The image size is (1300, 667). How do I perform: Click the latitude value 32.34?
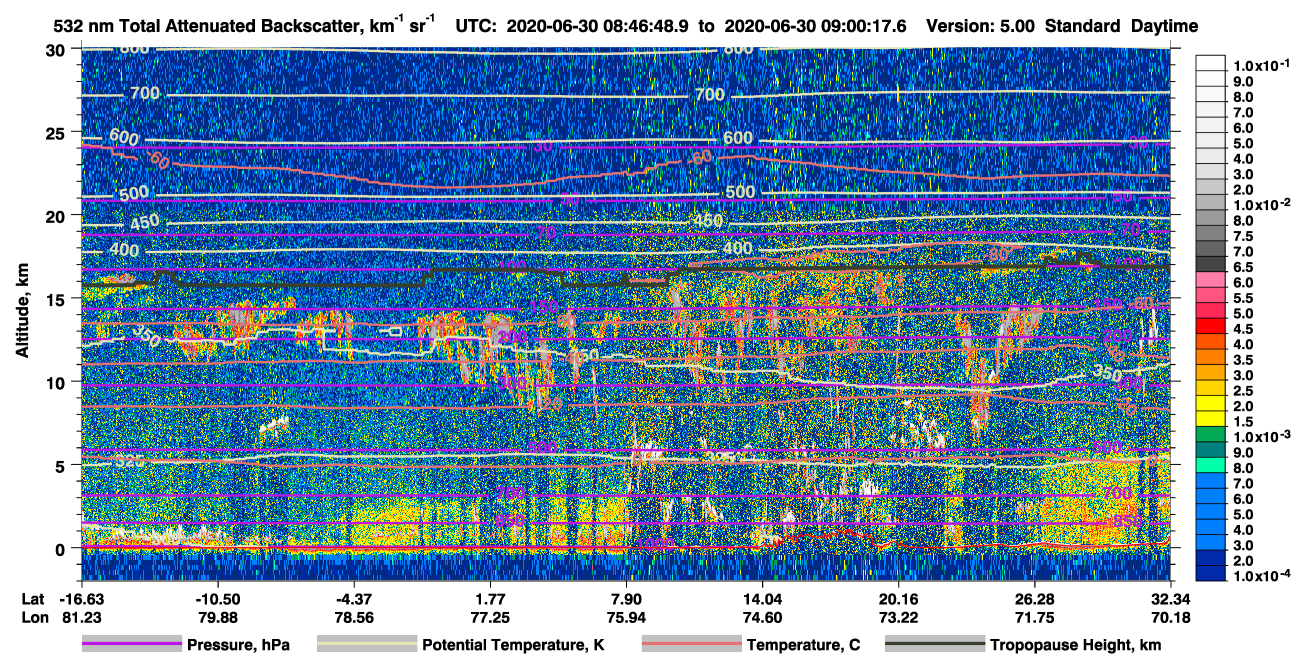click(x=1171, y=599)
